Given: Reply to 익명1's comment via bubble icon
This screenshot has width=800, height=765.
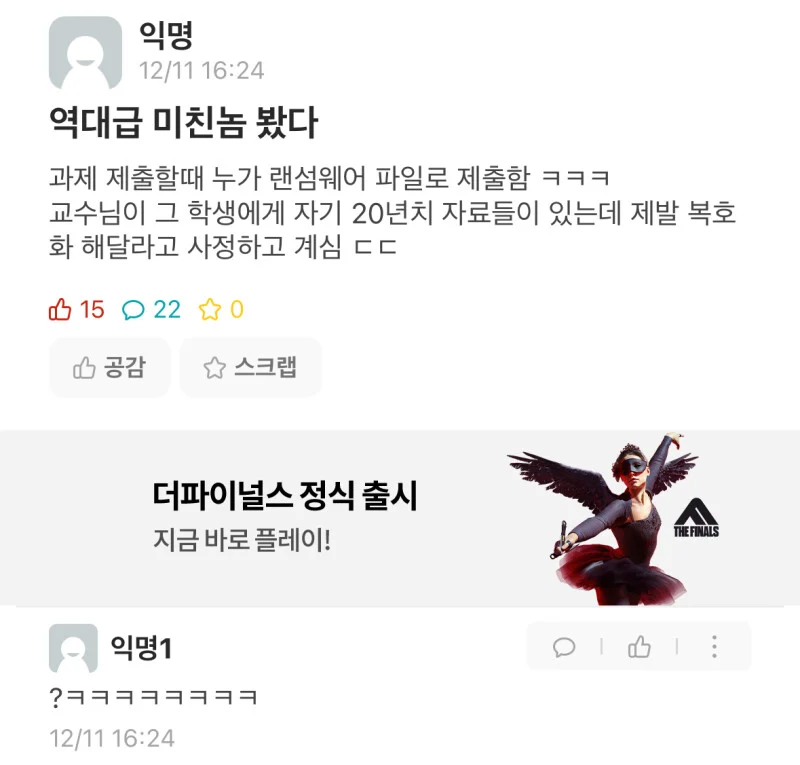Looking at the screenshot, I should pyautogui.click(x=564, y=647).
